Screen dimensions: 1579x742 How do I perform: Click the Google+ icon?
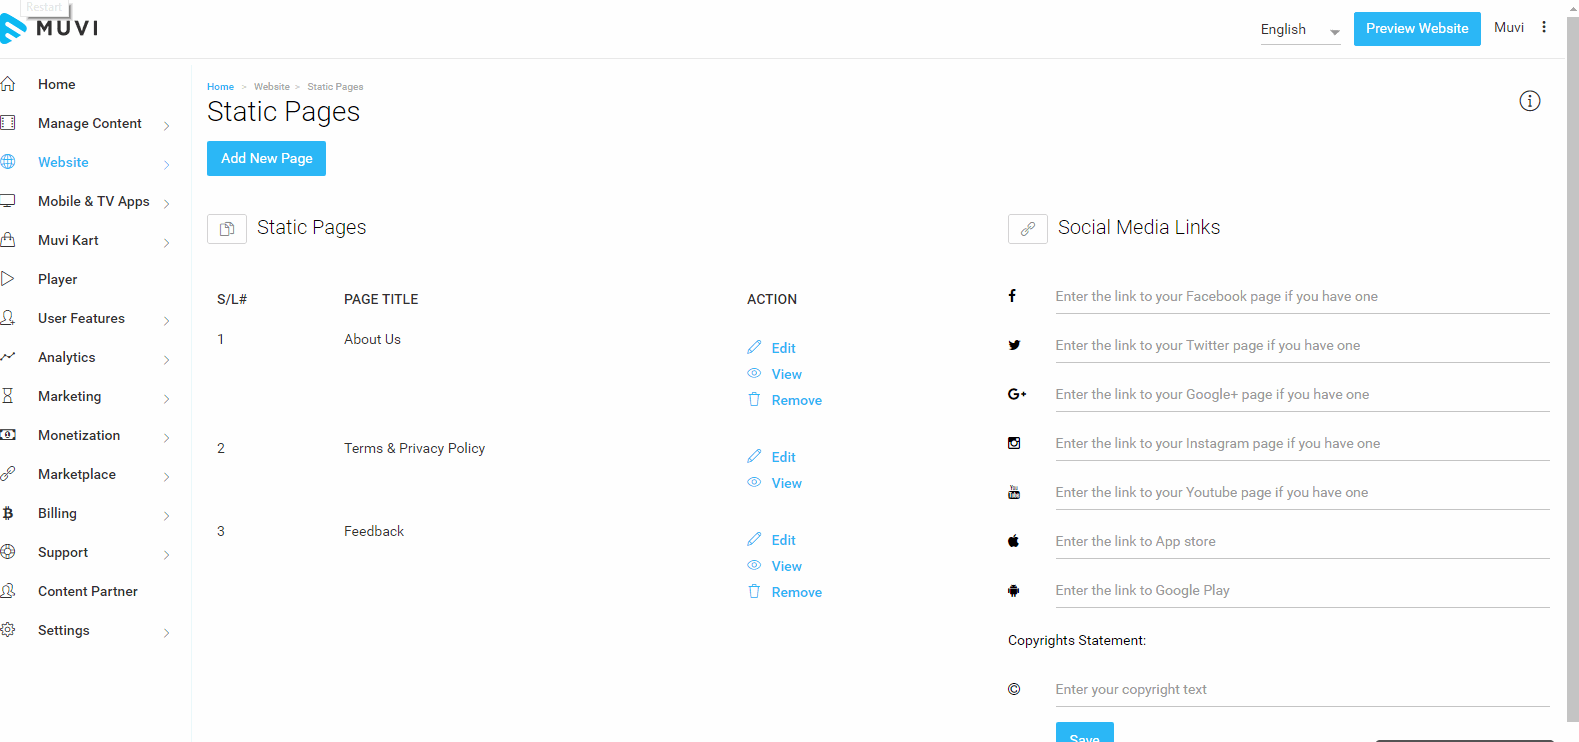pos(1017,394)
